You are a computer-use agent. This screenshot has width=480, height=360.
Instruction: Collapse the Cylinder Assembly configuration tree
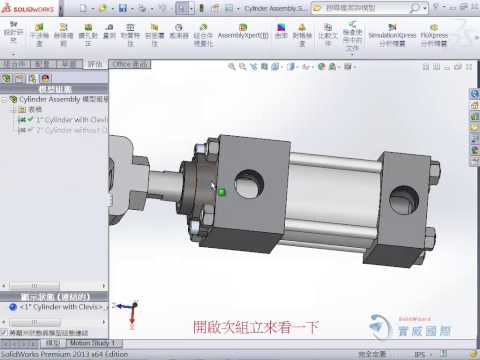pos(4,99)
